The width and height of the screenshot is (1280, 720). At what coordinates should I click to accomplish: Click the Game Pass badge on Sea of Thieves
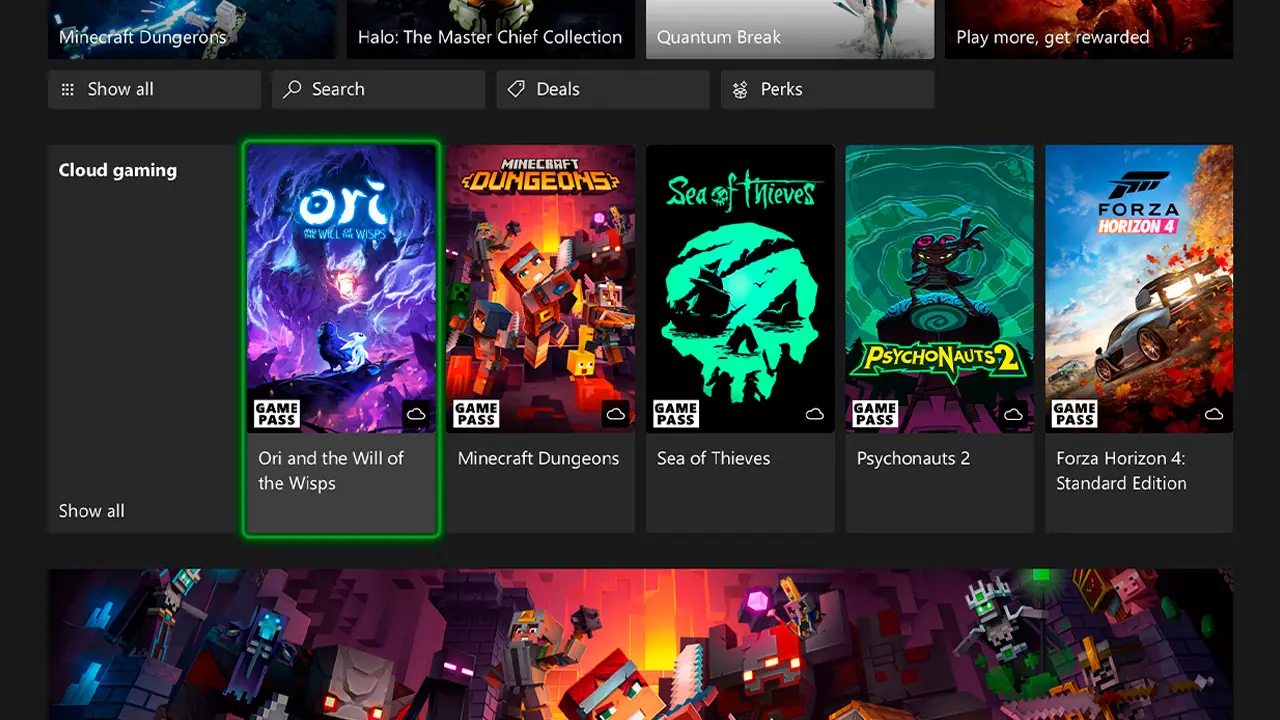[676, 413]
